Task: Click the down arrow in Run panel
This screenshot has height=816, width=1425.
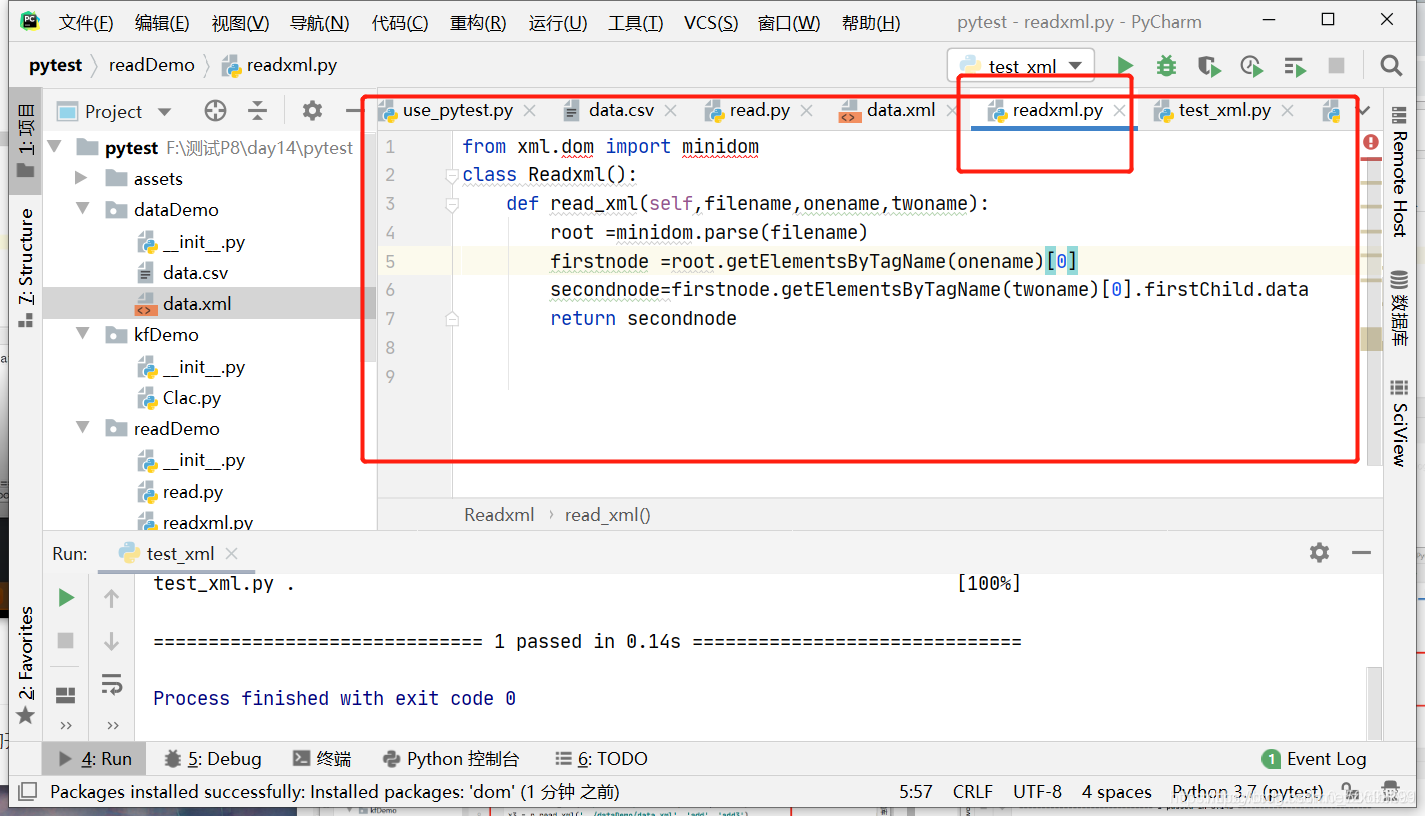Action: pyautogui.click(x=111, y=641)
